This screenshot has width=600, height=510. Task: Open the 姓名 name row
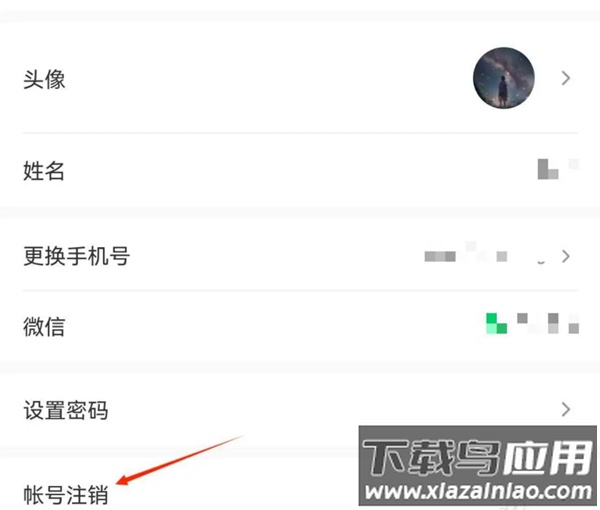click(x=300, y=170)
